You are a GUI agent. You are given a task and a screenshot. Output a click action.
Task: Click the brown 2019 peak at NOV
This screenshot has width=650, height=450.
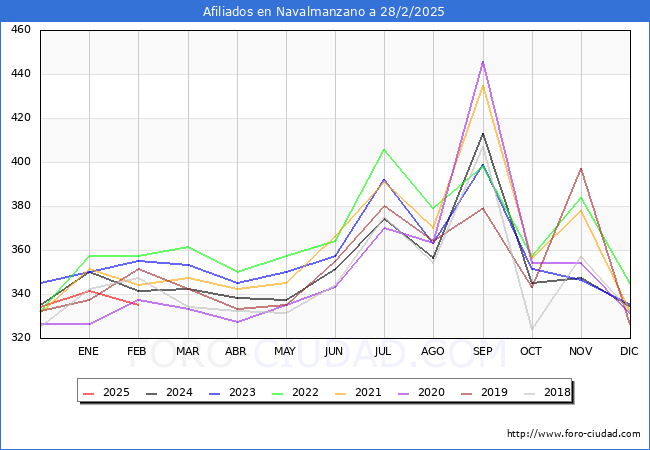(x=581, y=169)
